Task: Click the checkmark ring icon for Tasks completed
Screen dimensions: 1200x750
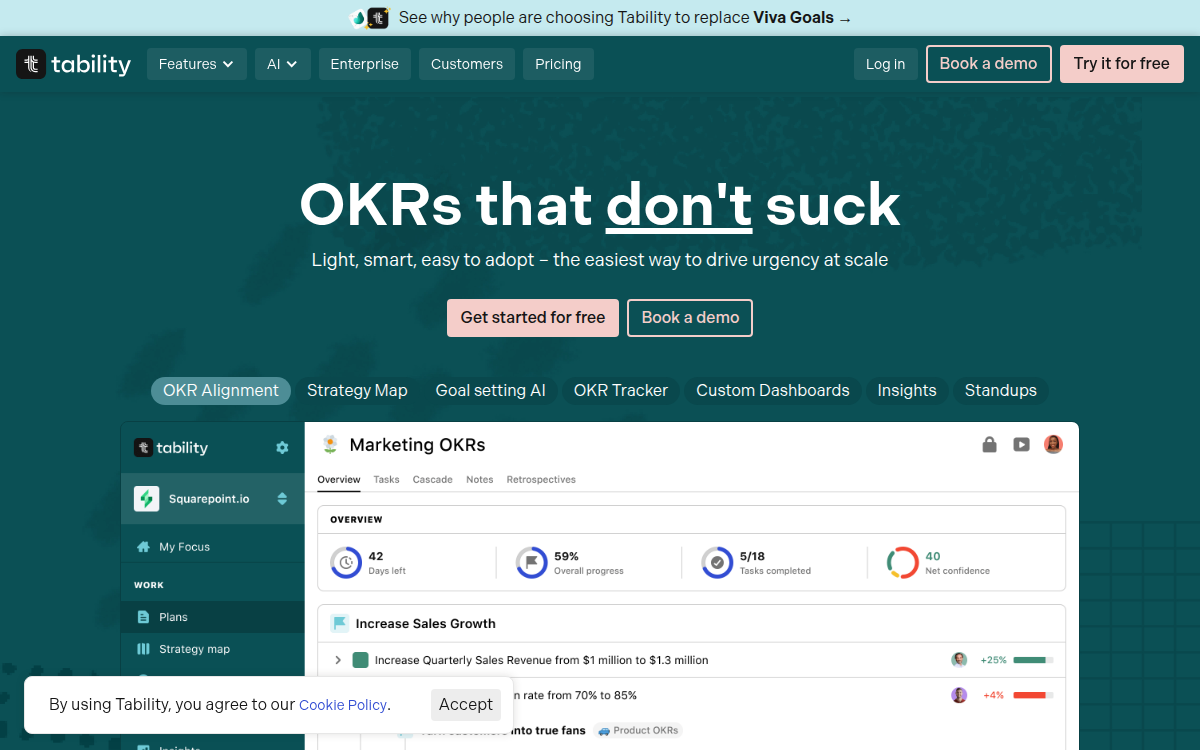Action: [x=717, y=562]
